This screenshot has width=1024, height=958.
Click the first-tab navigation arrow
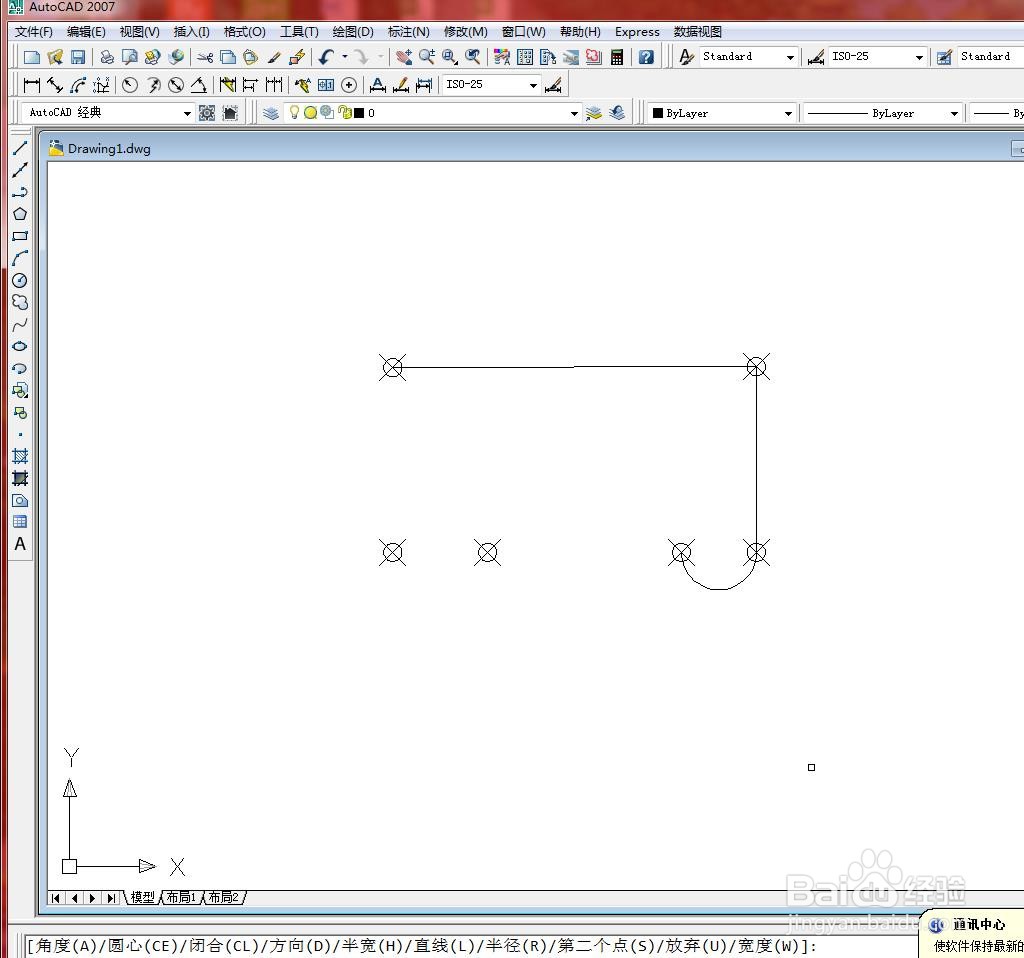click(56, 898)
